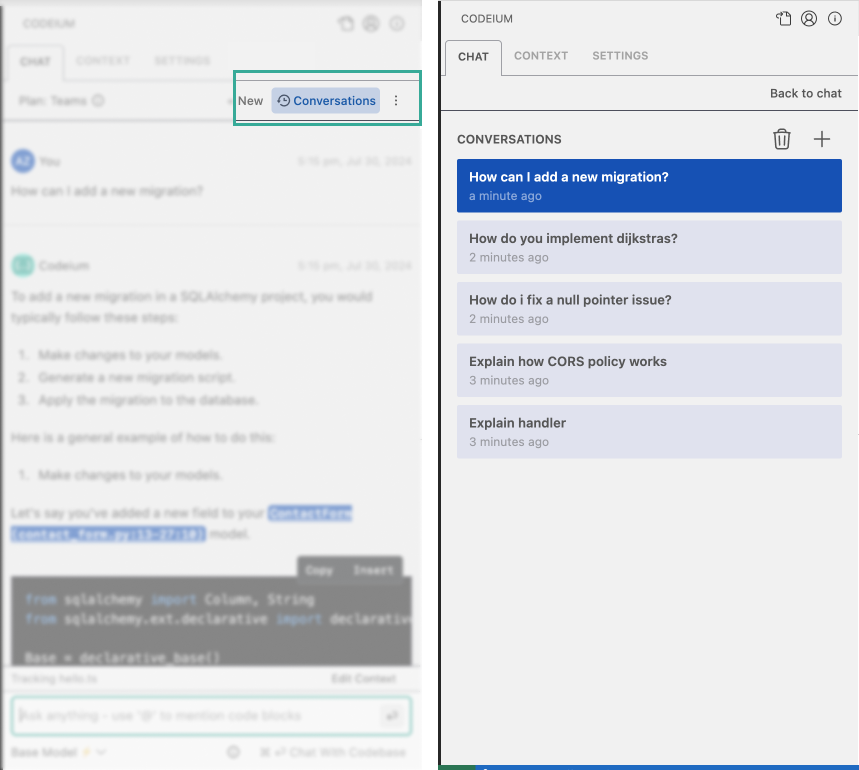Viewport: 859px width, 770px height.
Task: Click the info icon next to Plan: Teams
Action: pos(98,101)
